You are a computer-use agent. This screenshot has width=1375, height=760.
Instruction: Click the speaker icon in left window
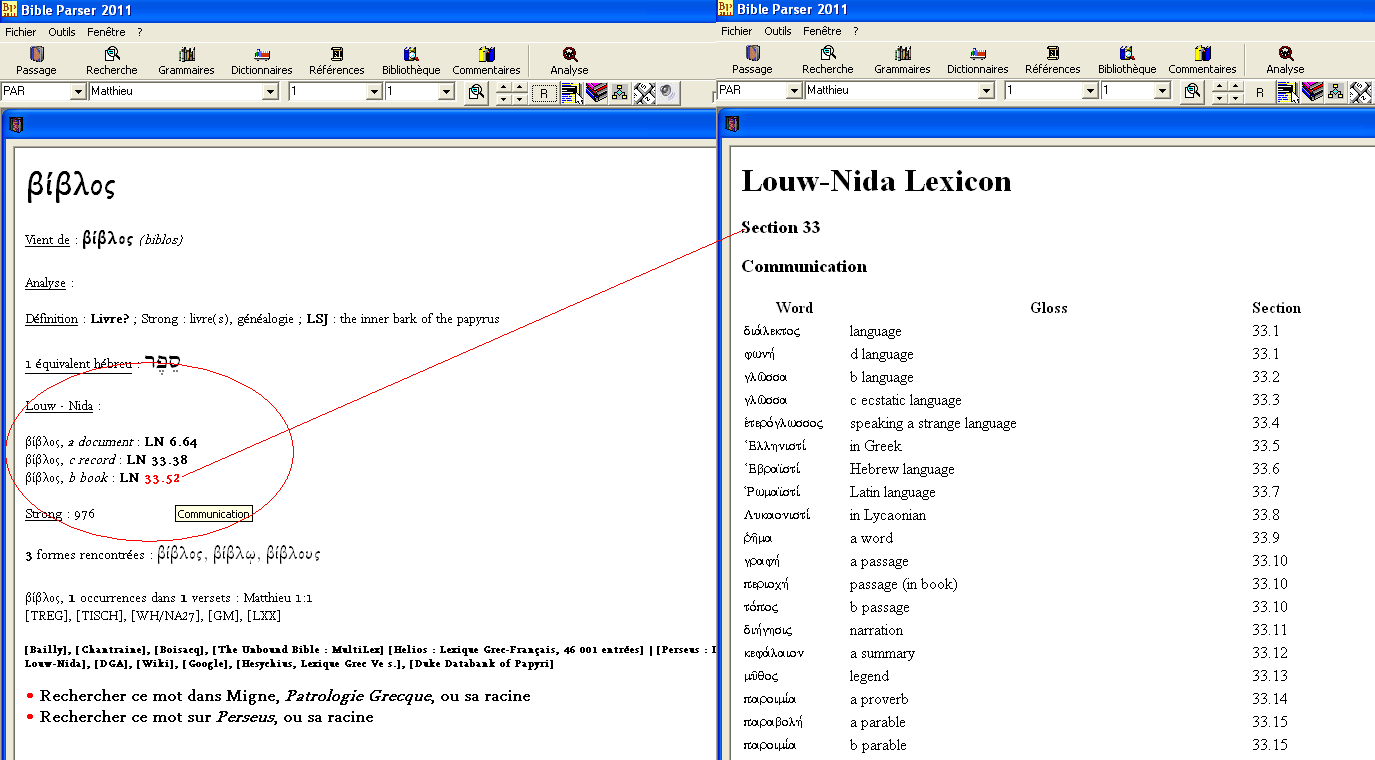(668, 93)
